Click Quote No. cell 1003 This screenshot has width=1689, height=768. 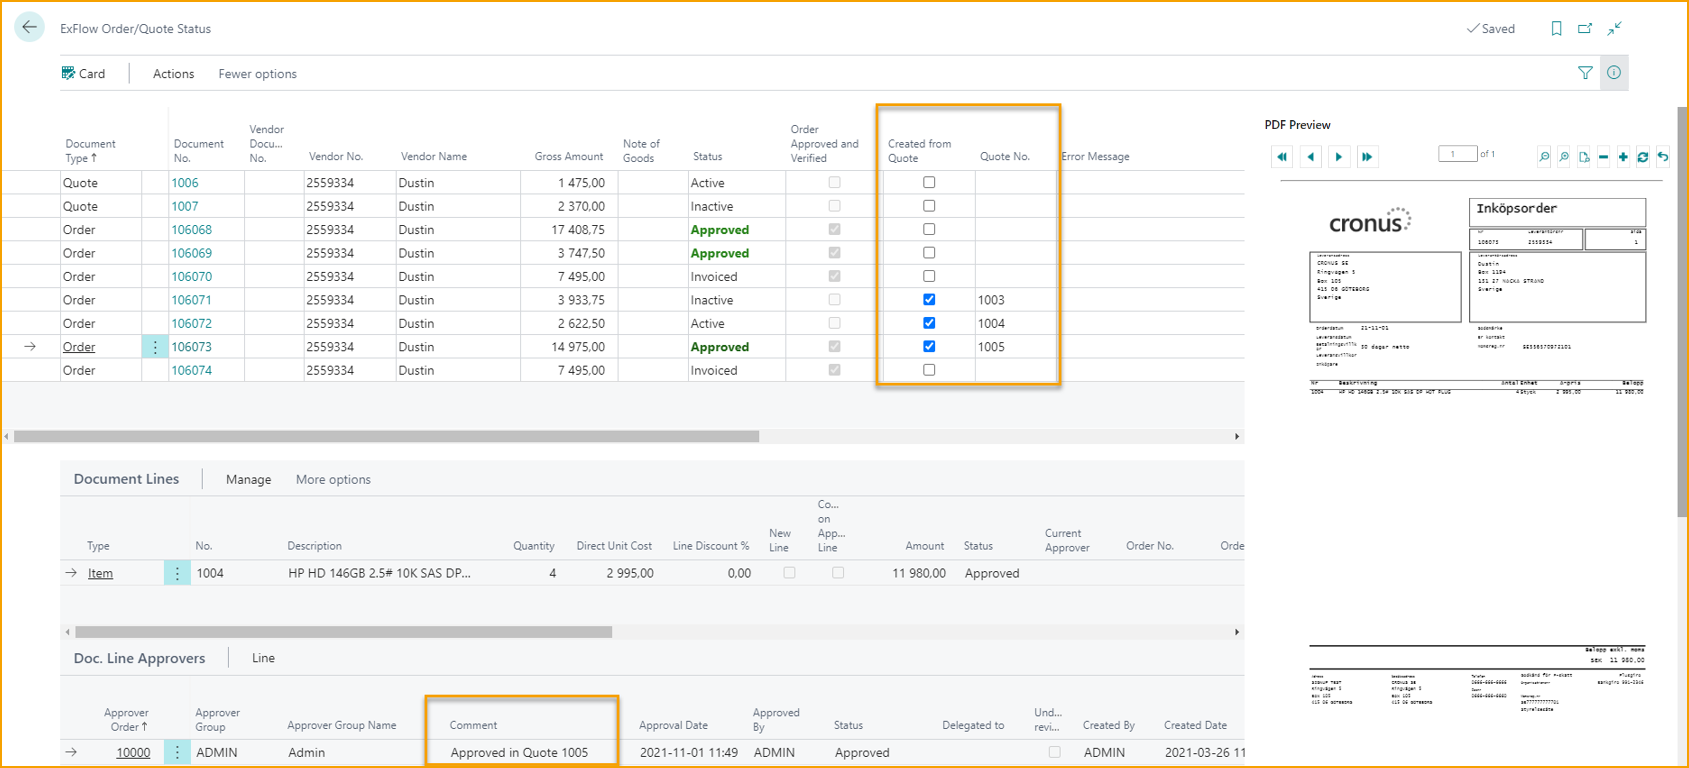coord(991,300)
